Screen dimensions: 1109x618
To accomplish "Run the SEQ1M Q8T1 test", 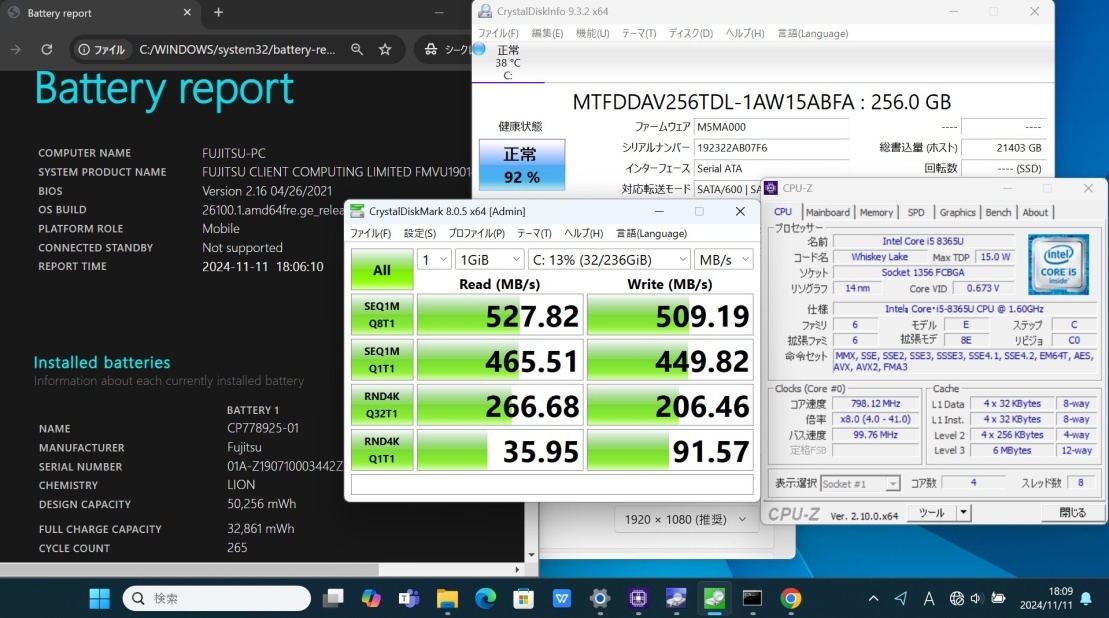I will (382, 315).
